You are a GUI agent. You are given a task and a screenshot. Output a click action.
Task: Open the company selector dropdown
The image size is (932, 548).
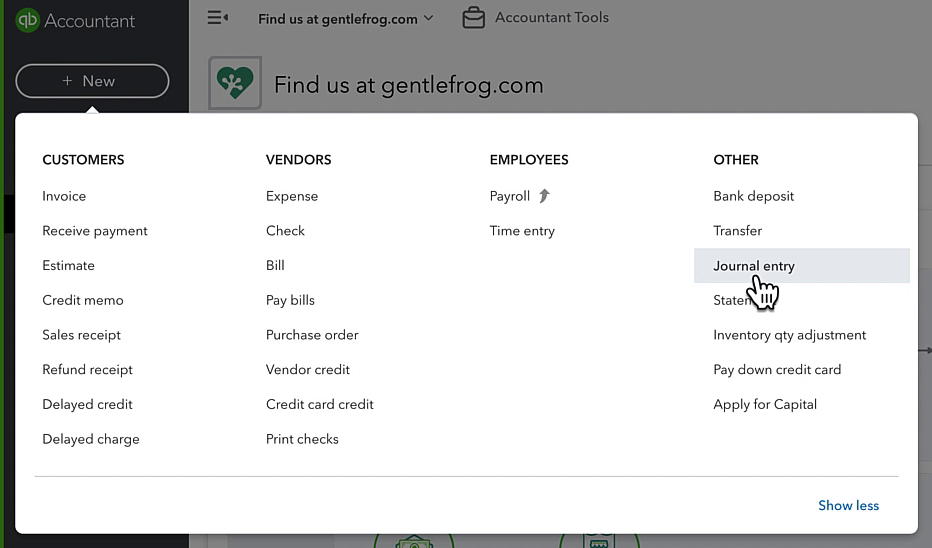pos(345,18)
